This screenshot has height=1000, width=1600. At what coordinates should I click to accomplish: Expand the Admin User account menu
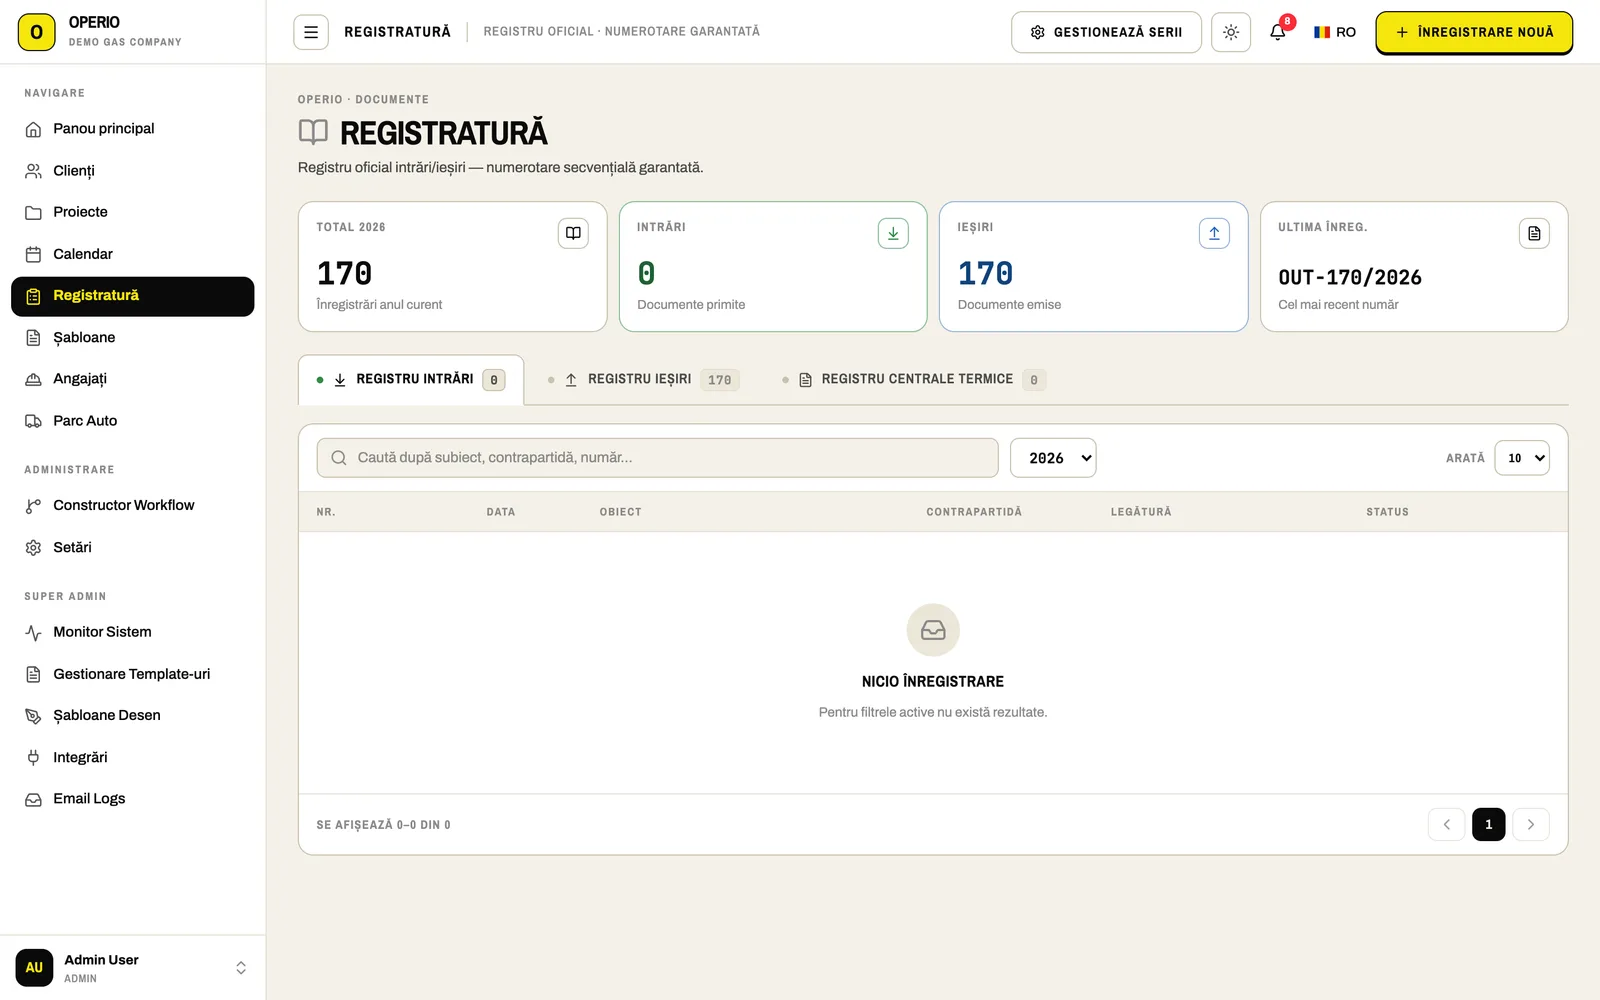coord(132,968)
